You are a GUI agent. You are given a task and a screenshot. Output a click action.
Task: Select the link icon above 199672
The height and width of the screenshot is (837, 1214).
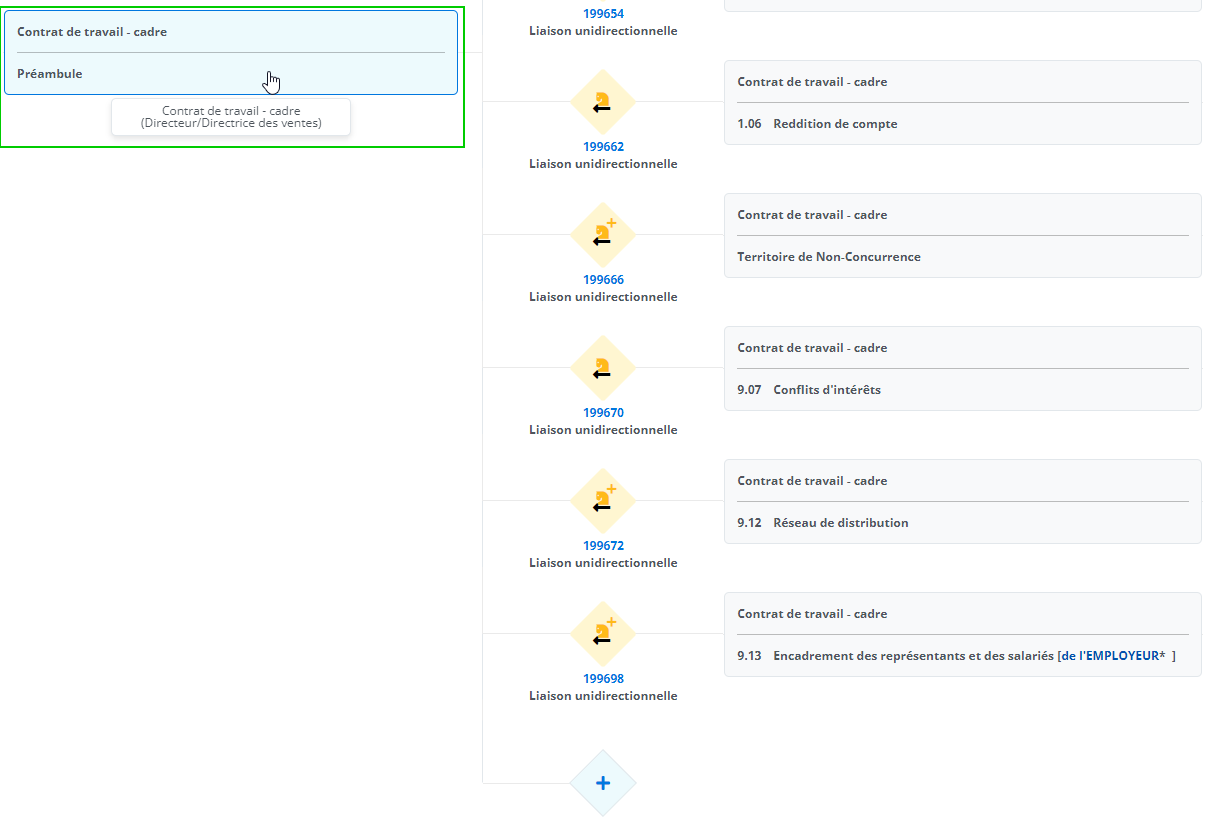pyautogui.click(x=603, y=501)
